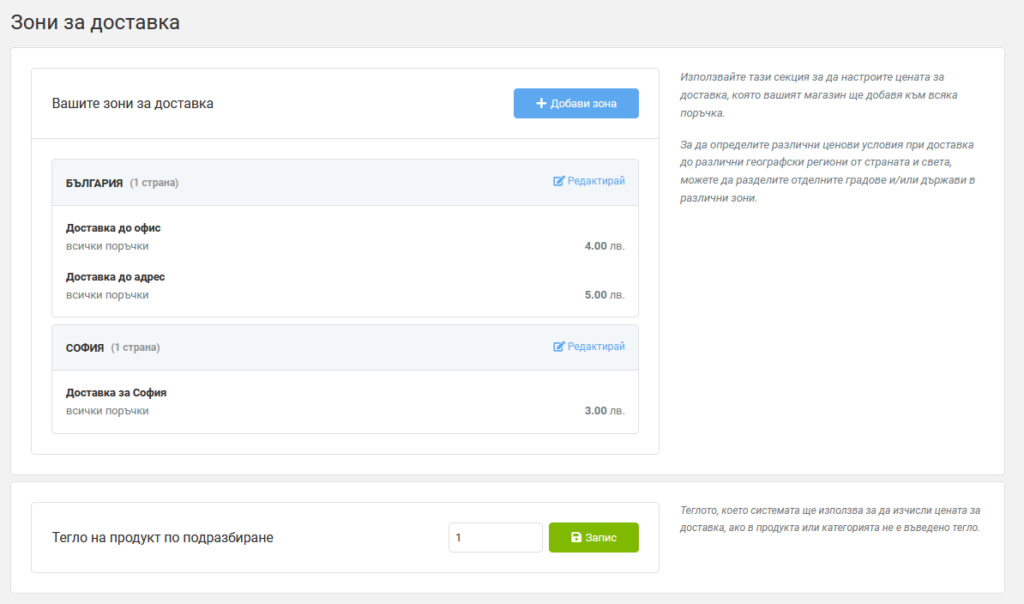Click the Вашите зони за доставка heading
Screen dimensions: 1024x604
133,103
